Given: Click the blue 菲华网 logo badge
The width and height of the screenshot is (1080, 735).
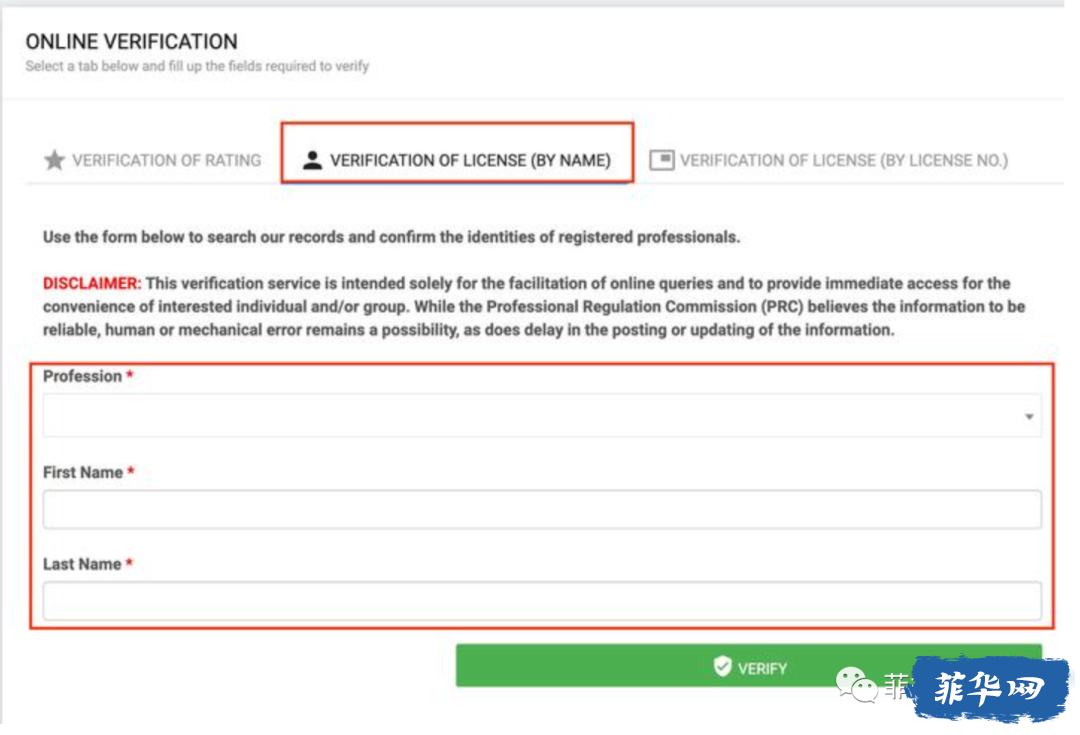Looking at the screenshot, I should click(x=990, y=687).
